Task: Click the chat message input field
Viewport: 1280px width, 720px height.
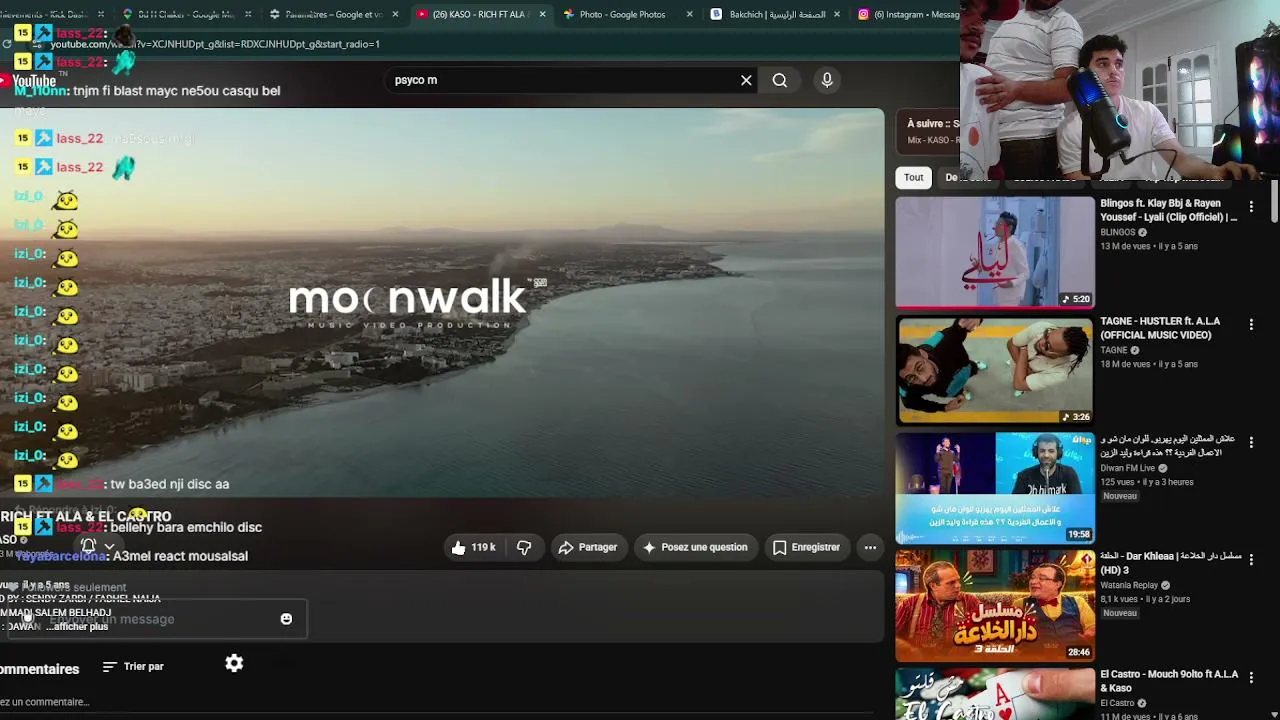Action: 155,619
